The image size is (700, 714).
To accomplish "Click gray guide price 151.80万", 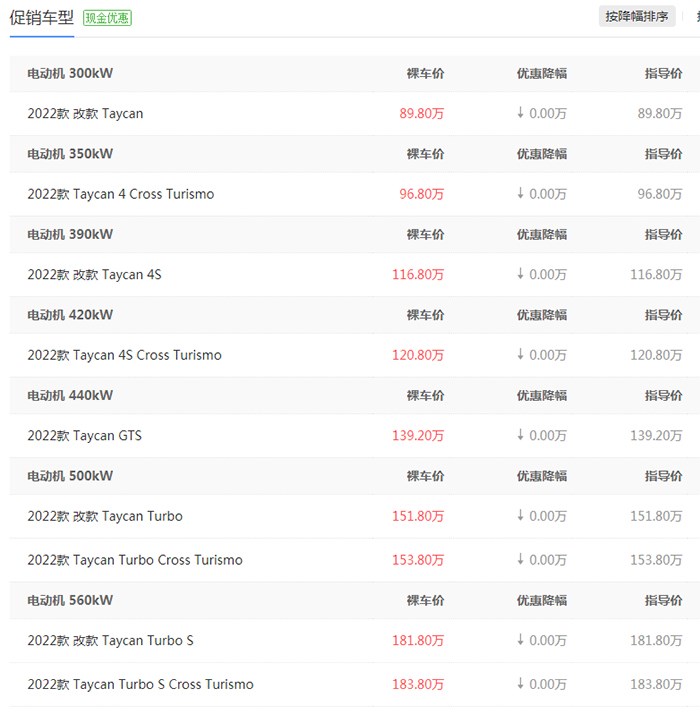I will 656,516.
